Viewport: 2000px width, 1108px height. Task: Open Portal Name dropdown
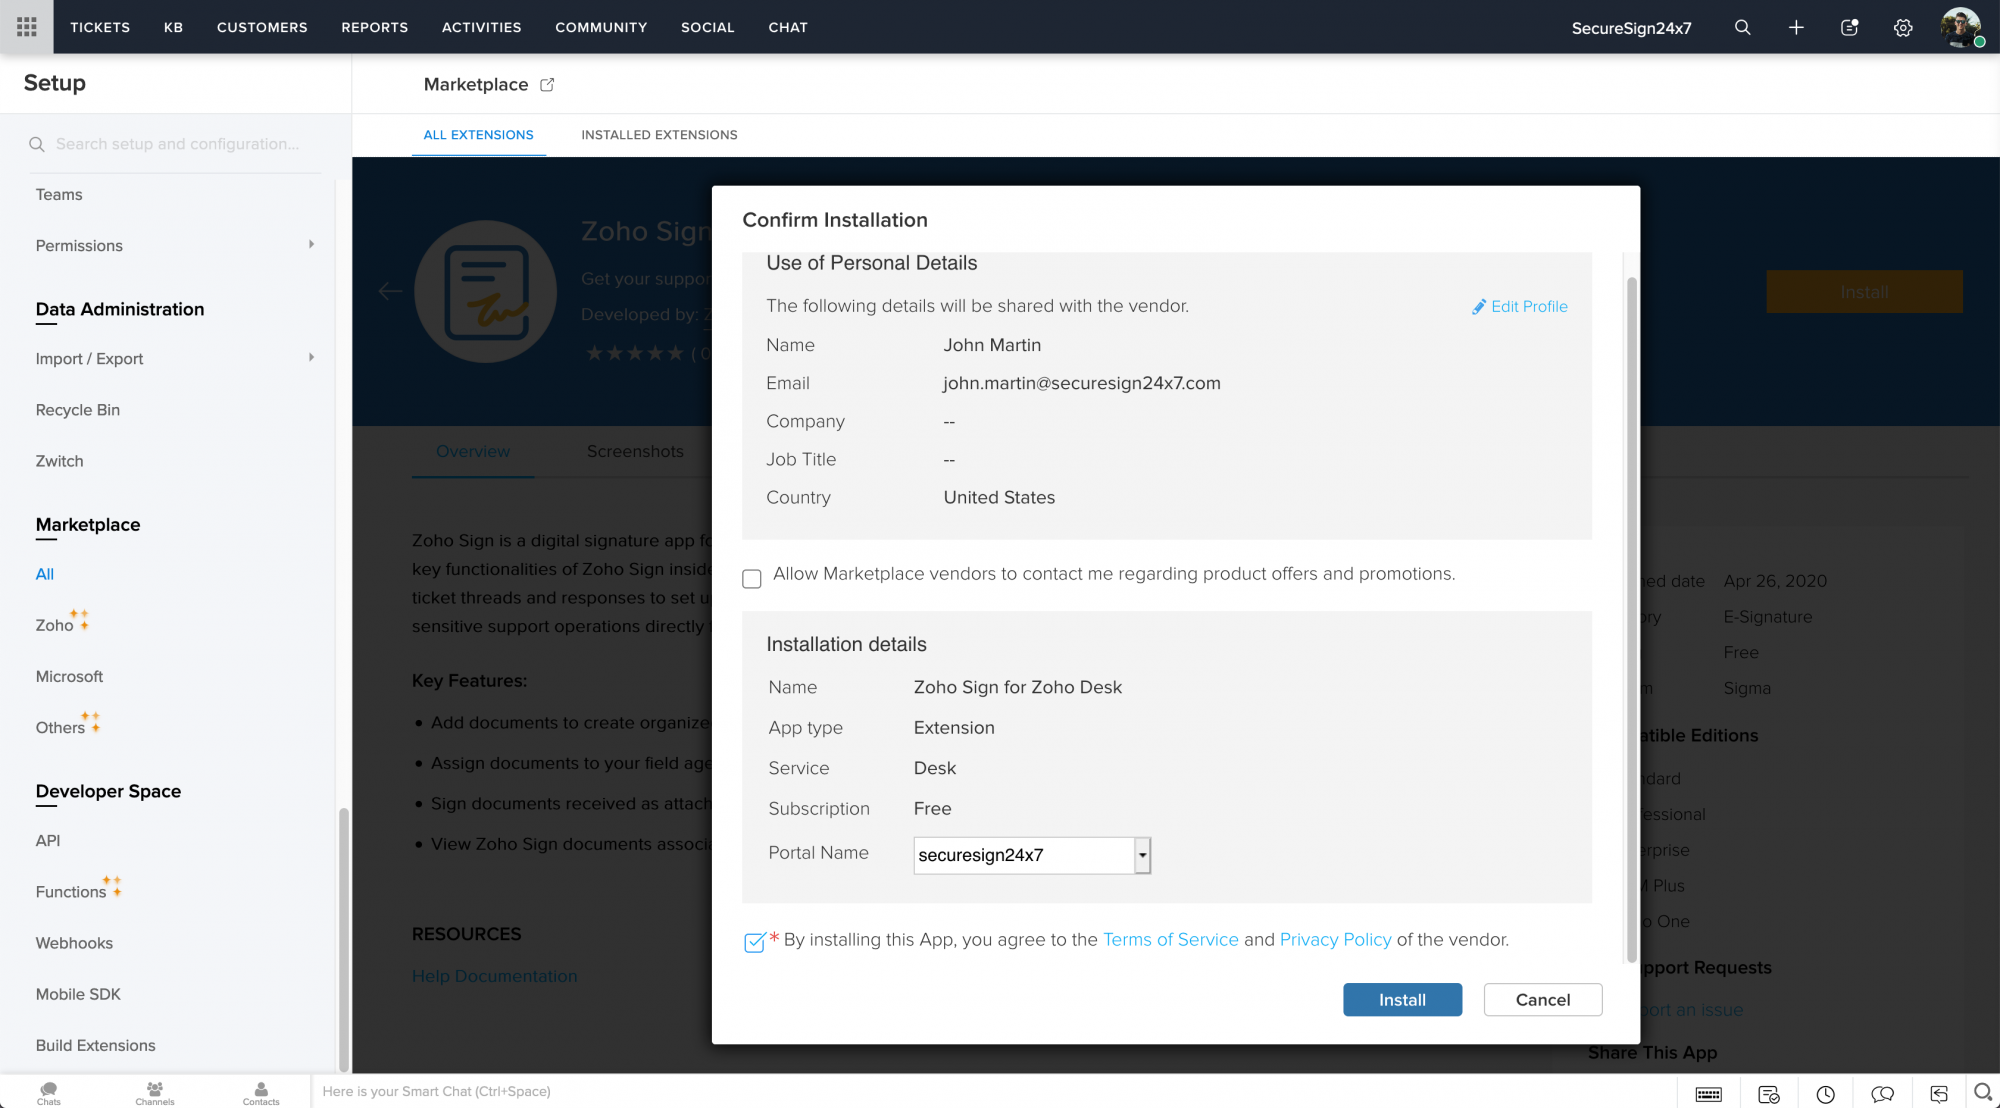[1142, 855]
